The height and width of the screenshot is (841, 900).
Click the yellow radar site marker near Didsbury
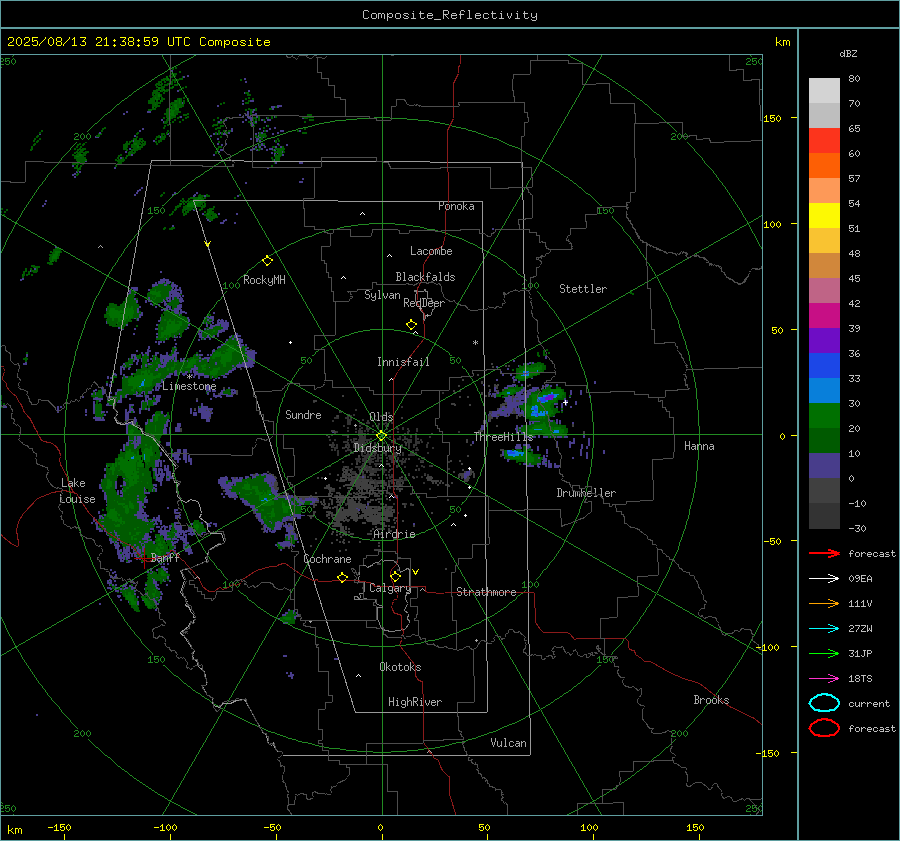pos(381,436)
